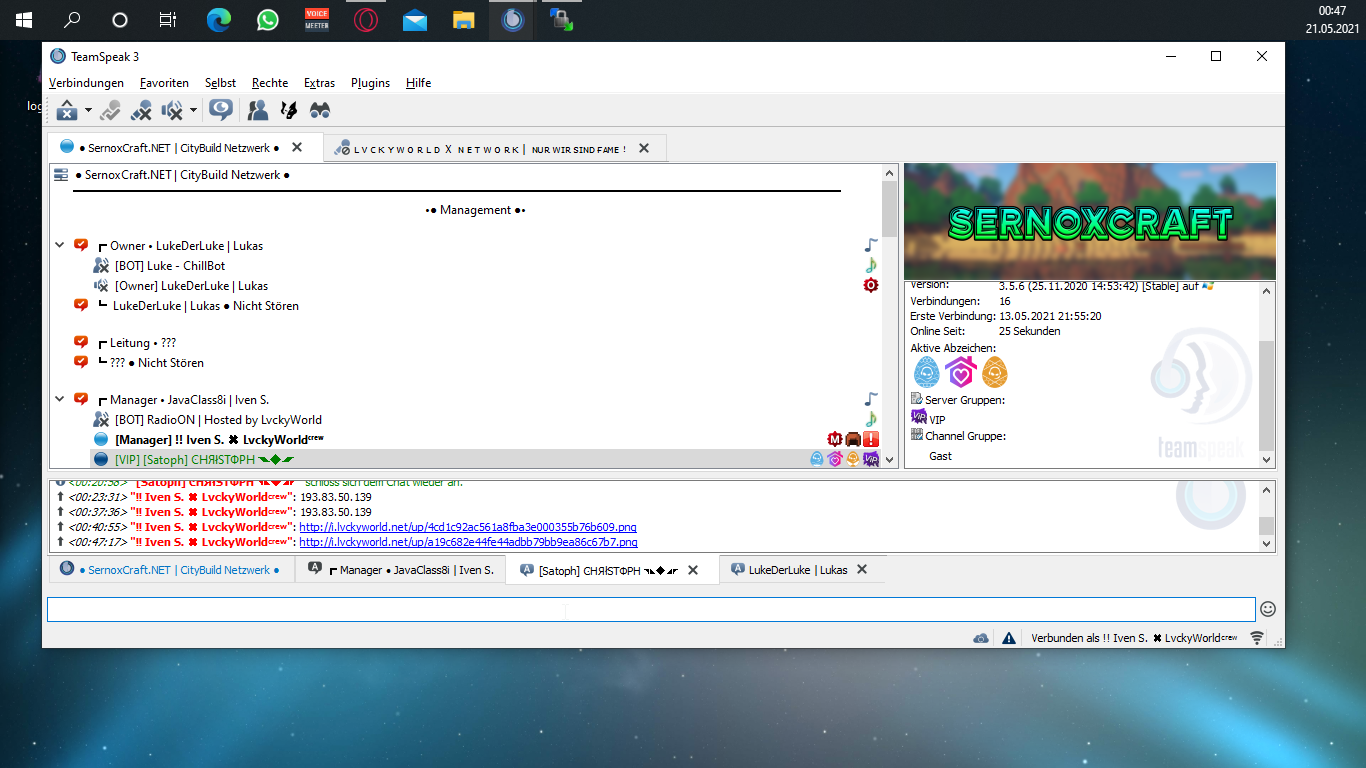Open the last lvckyworld.net link in chat
Viewport: 1366px width, 768px height.
click(467, 542)
